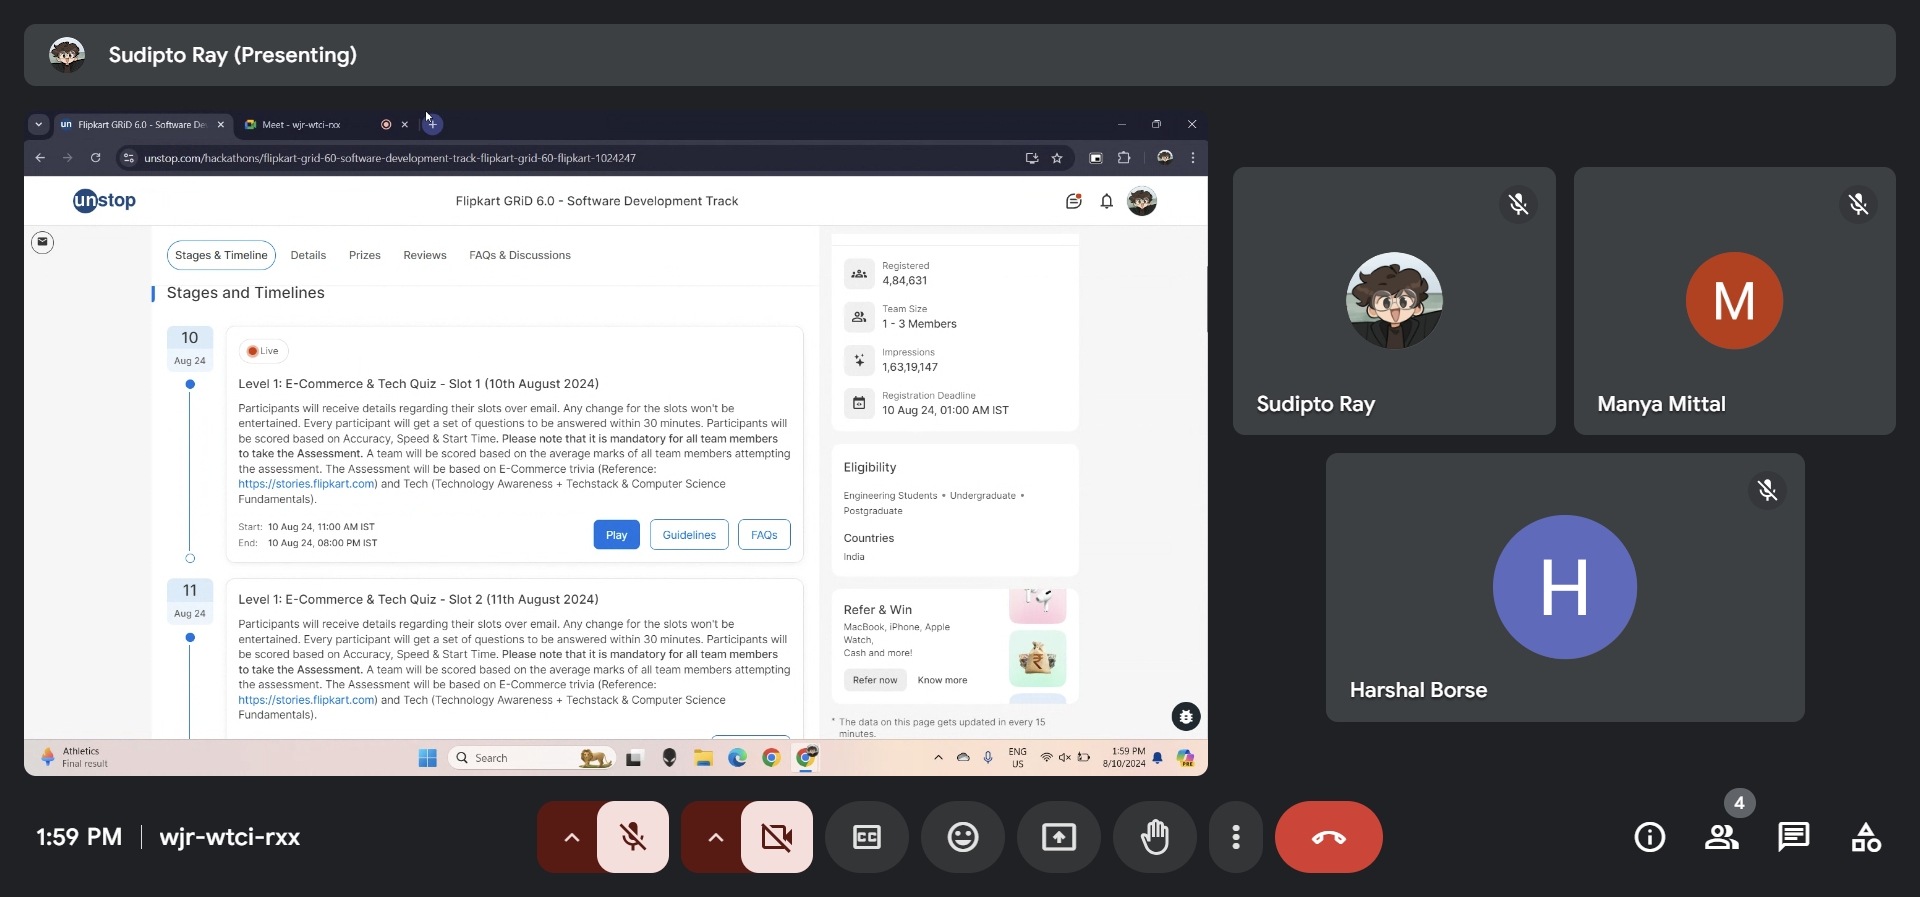Open FAQs button for Slot 1 quiz
Image resolution: width=1920 pixels, height=897 pixels.
coord(764,535)
